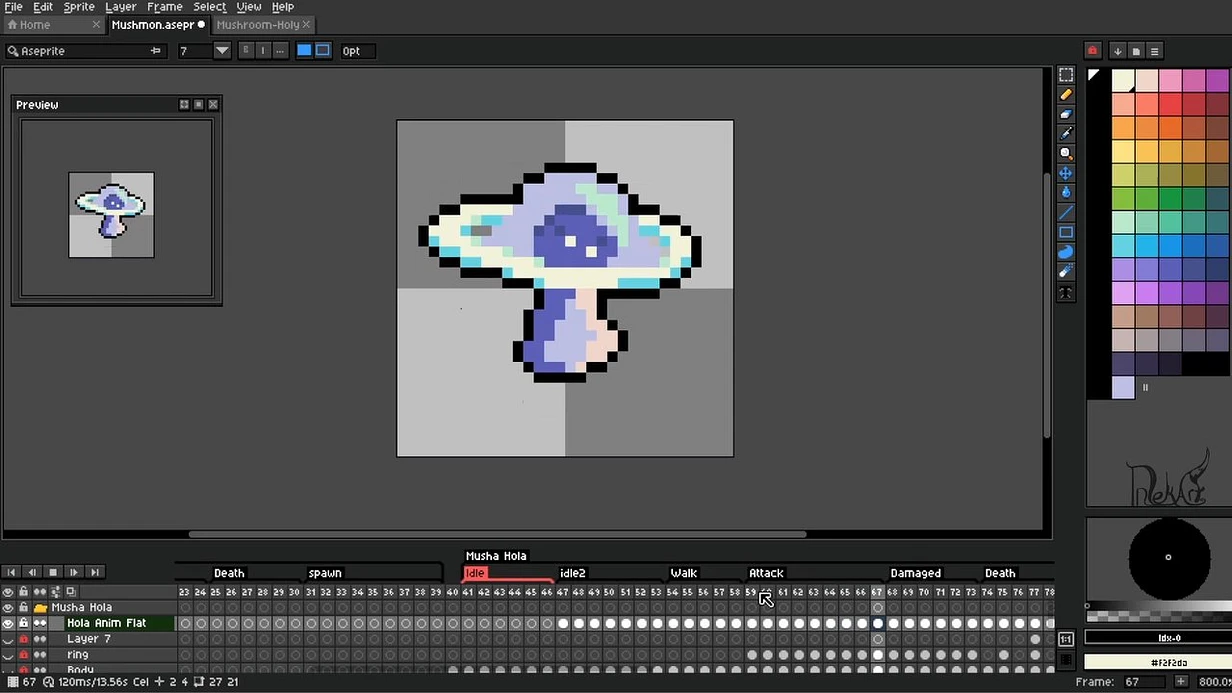Unlock Layer 7 red lock
The image size is (1232, 693).
24,639
